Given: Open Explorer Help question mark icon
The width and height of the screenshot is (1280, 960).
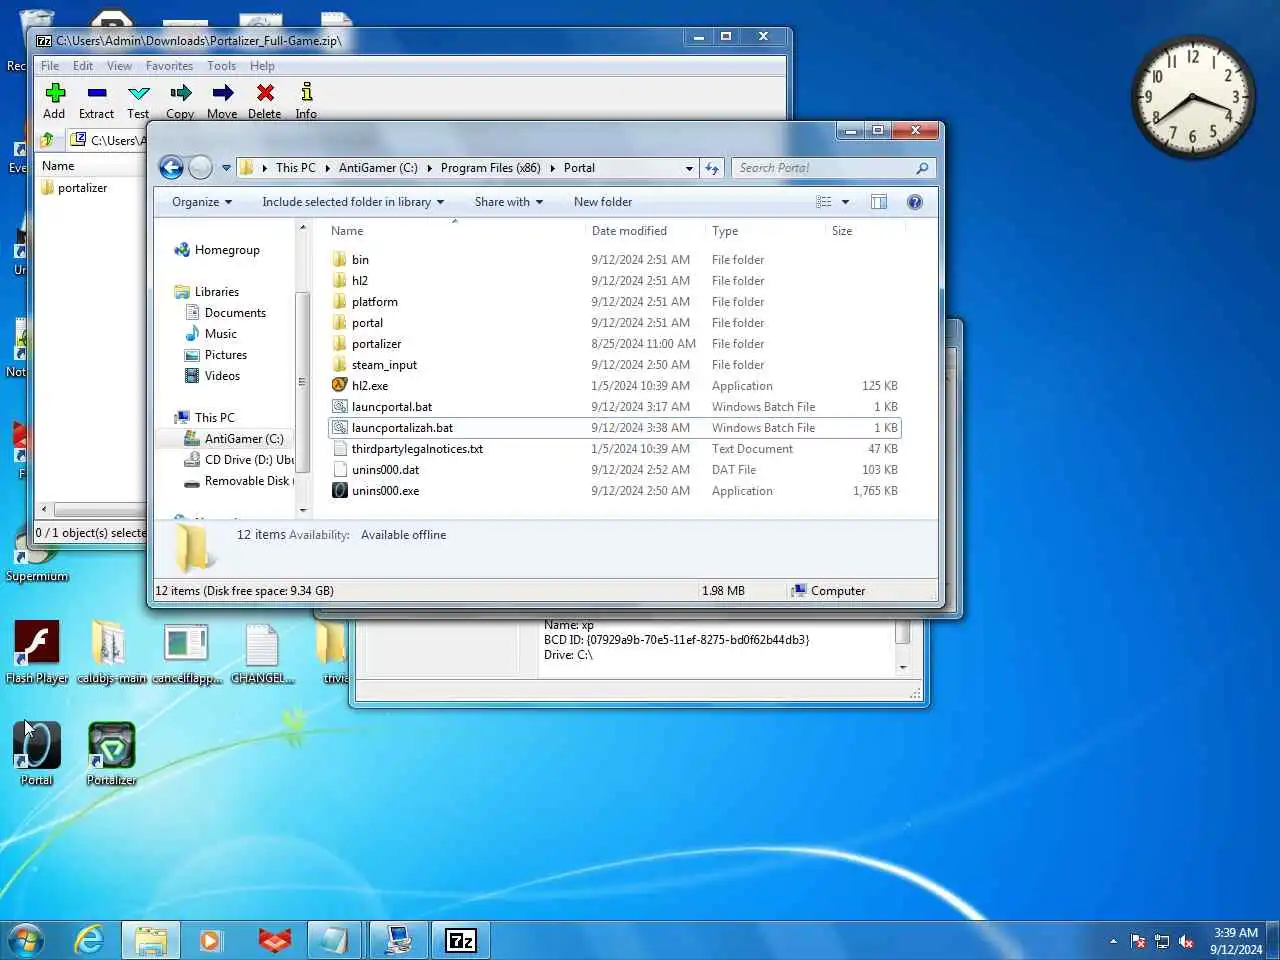Looking at the screenshot, I should pyautogui.click(x=914, y=202).
